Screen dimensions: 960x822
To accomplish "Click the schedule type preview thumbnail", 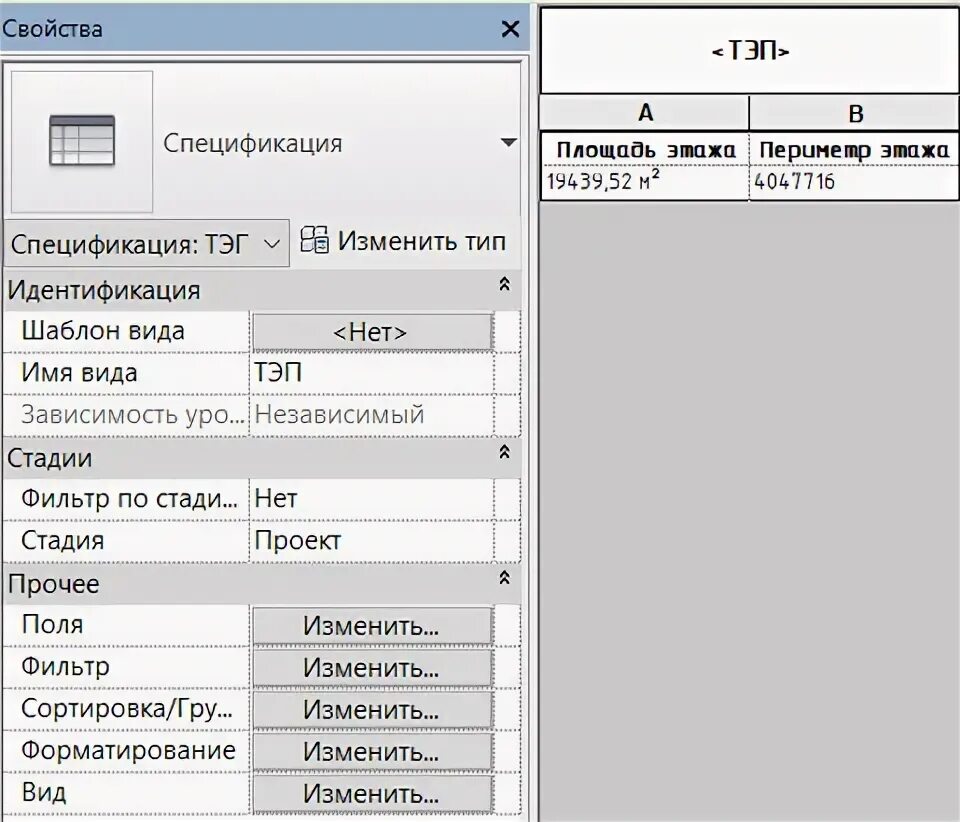I will click(x=82, y=140).
